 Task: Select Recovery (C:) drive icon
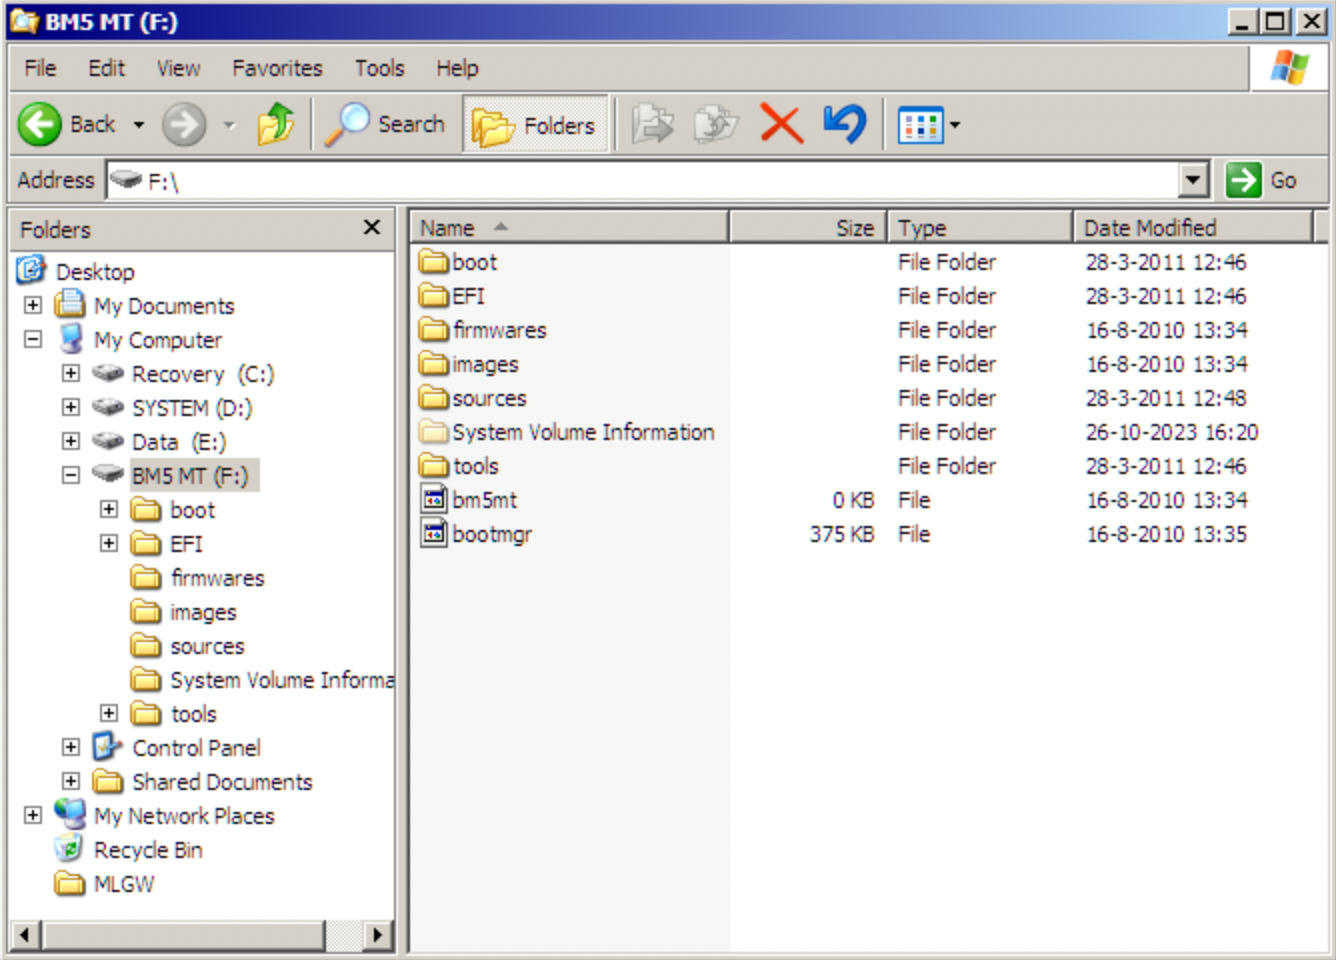pyautogui.click(x=108, y=373)
